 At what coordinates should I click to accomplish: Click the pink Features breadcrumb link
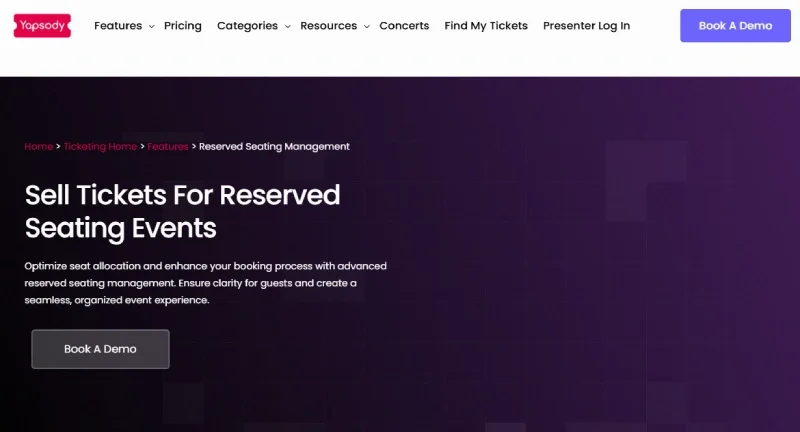coord(168,147)
